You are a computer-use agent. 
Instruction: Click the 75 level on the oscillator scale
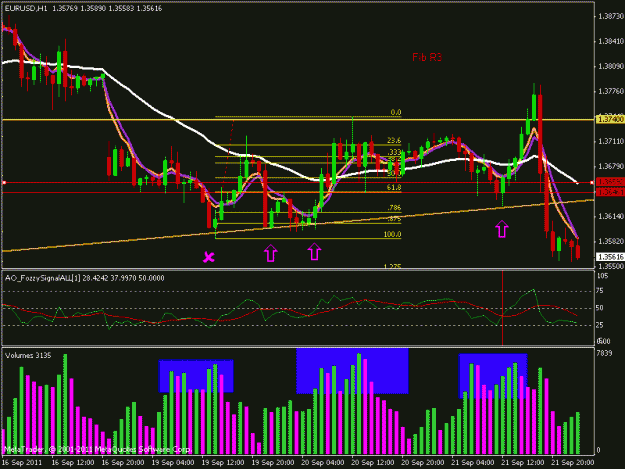coord(599,291)
